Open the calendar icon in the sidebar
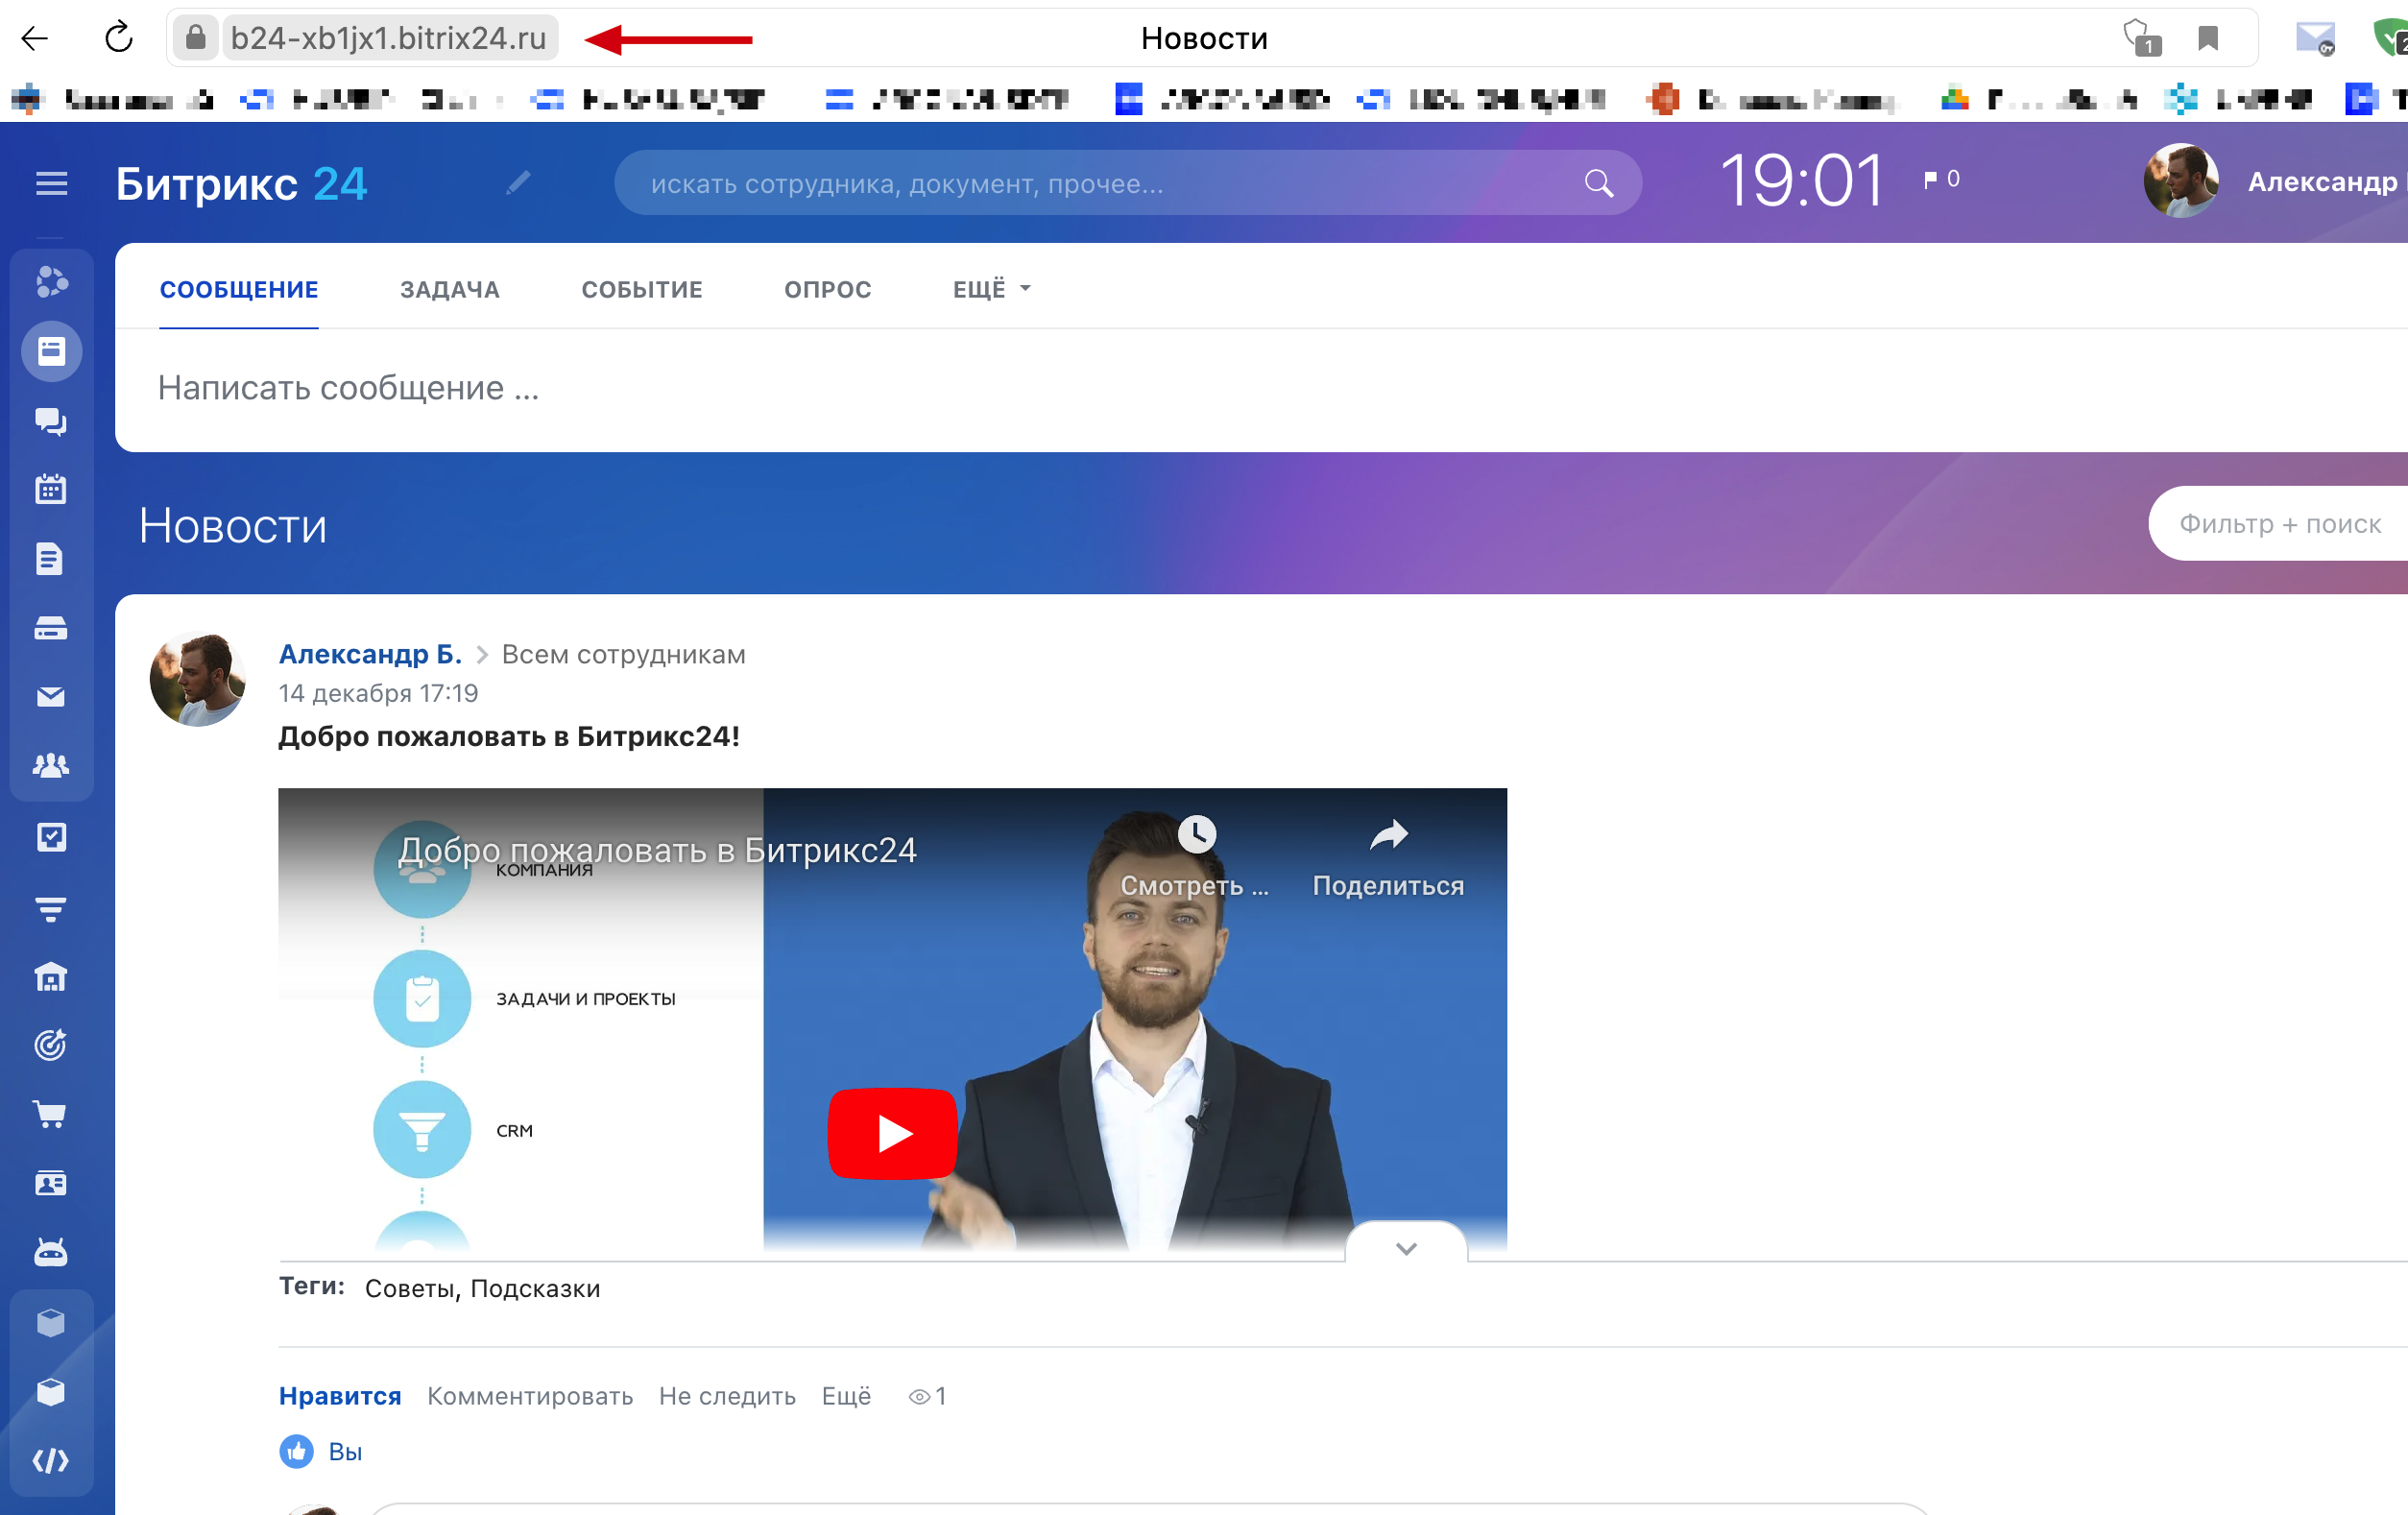This screenshot has height=1515, width=2408. click(51, 489)
